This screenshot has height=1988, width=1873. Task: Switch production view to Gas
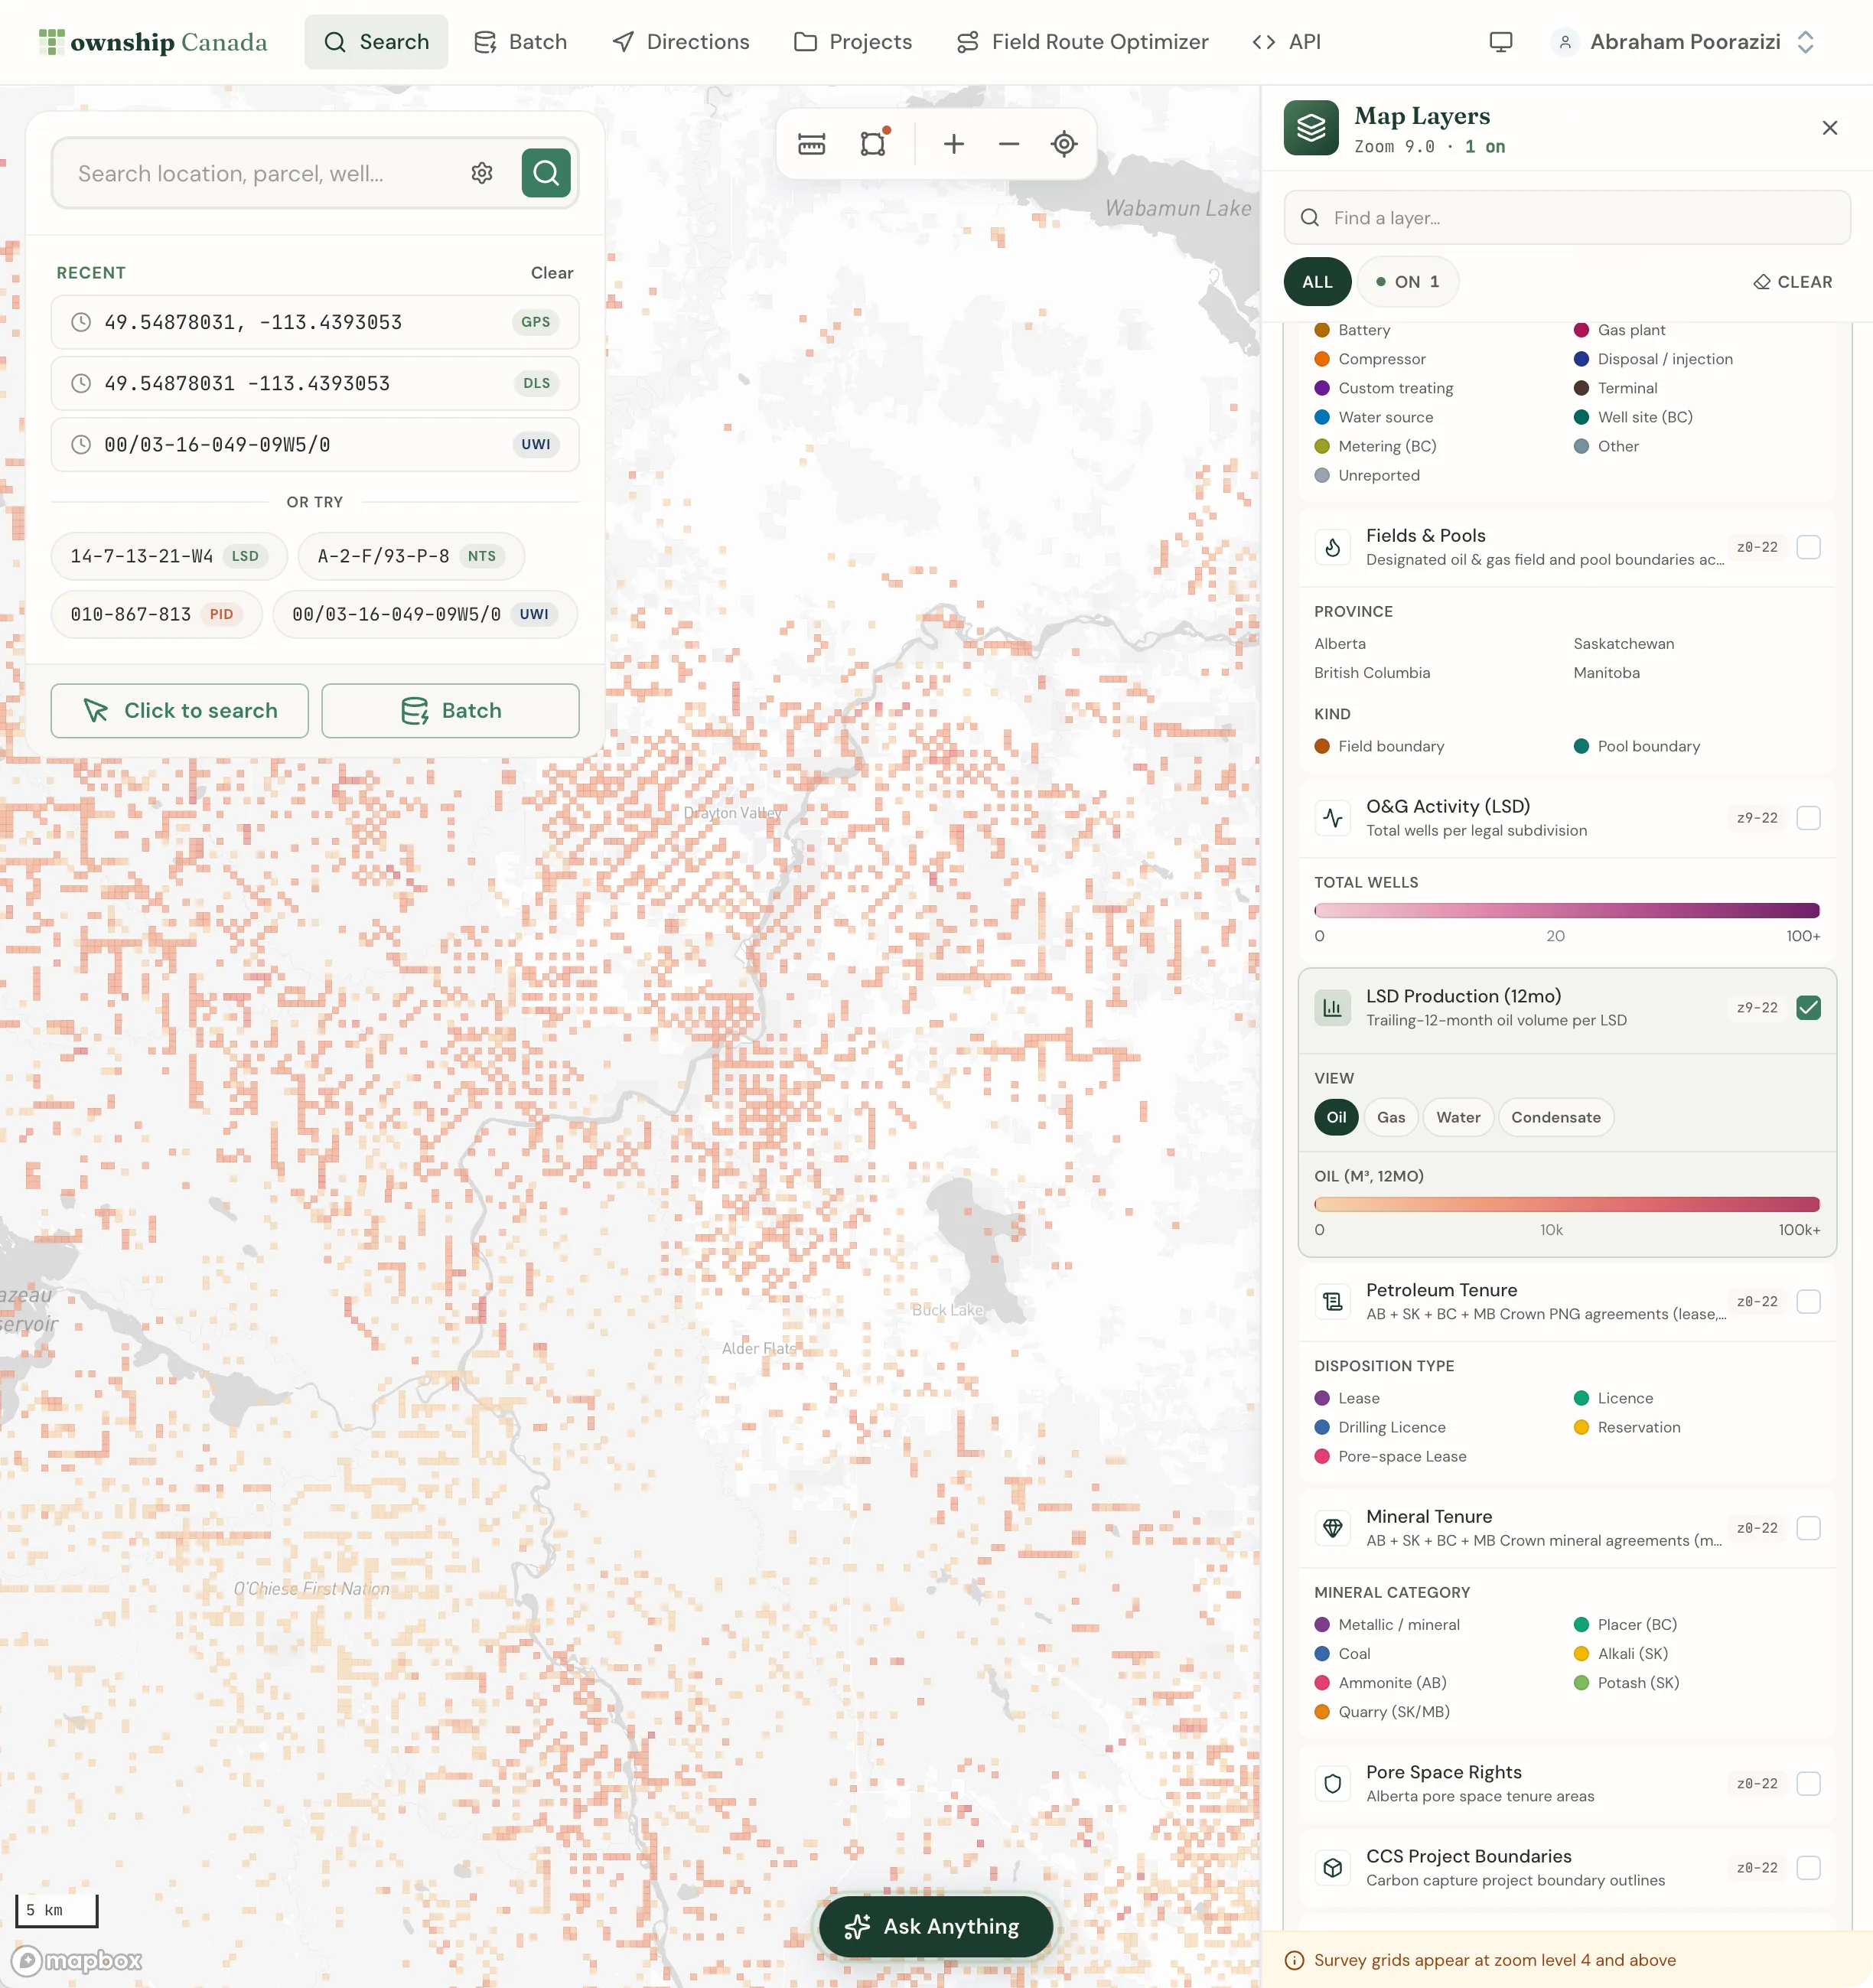(1391, 1118)
